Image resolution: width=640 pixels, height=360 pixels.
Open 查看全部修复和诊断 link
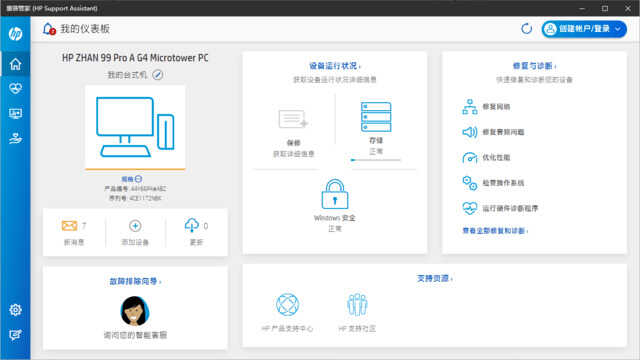tap(495, 231)
